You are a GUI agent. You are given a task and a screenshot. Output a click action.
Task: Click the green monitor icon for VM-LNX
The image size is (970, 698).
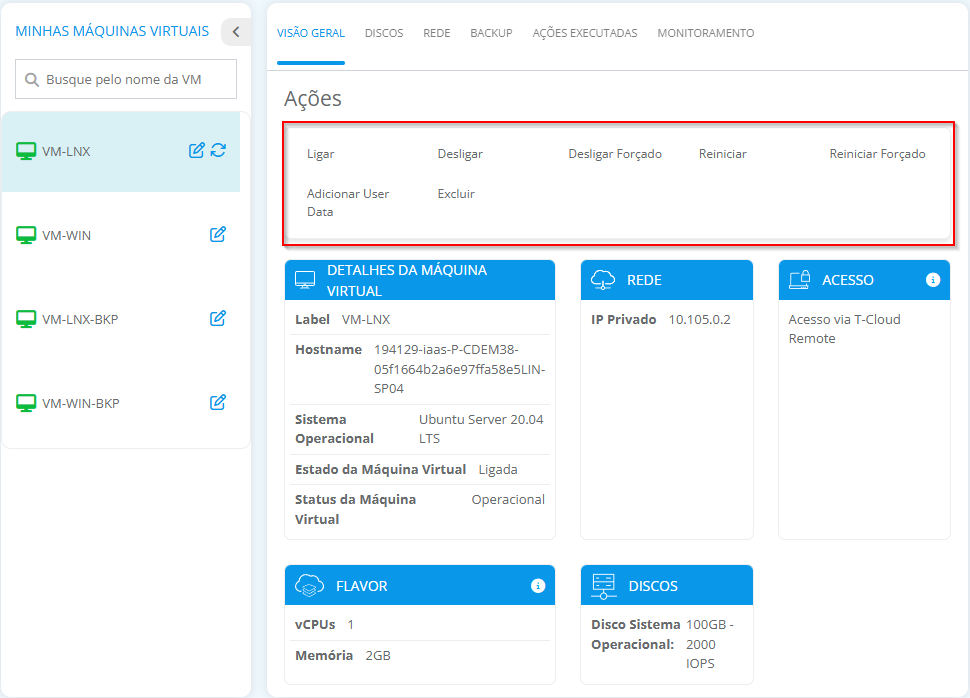[26, 151]
